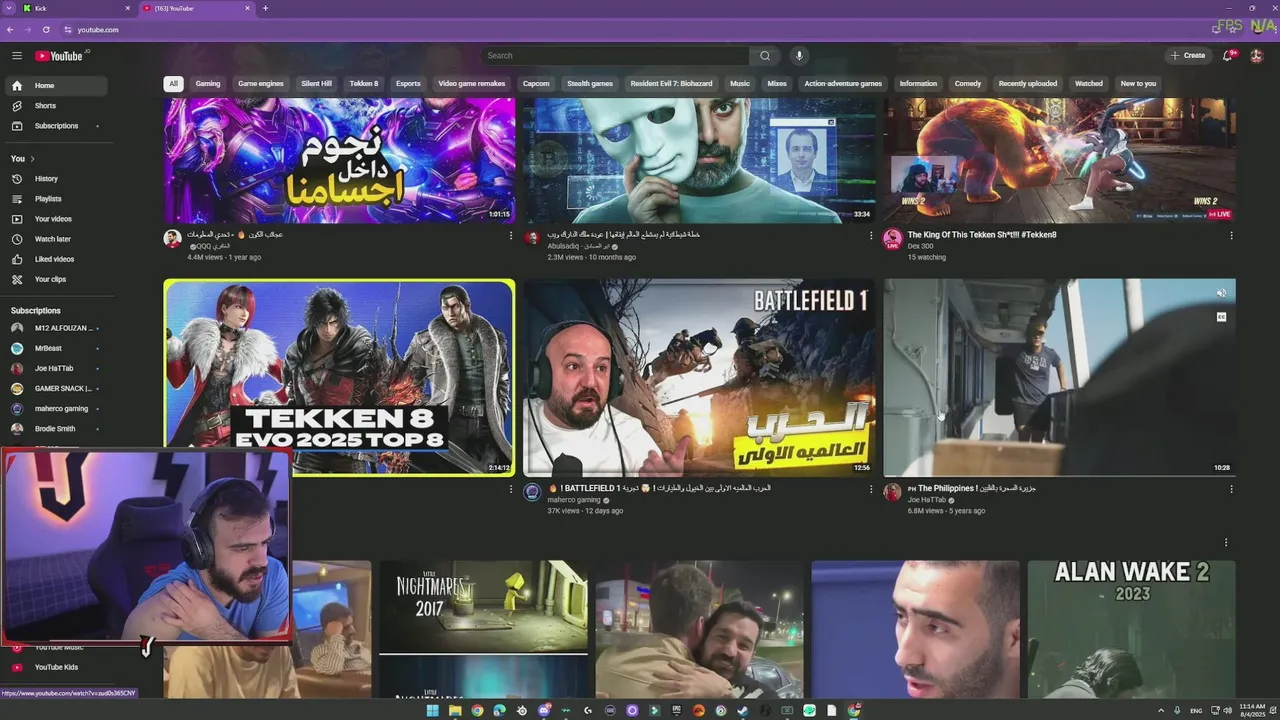The height and width of the screenshot is (720, 1280).
Task: Select the Mixes filter chip
Action: click(x=777, y=84)
